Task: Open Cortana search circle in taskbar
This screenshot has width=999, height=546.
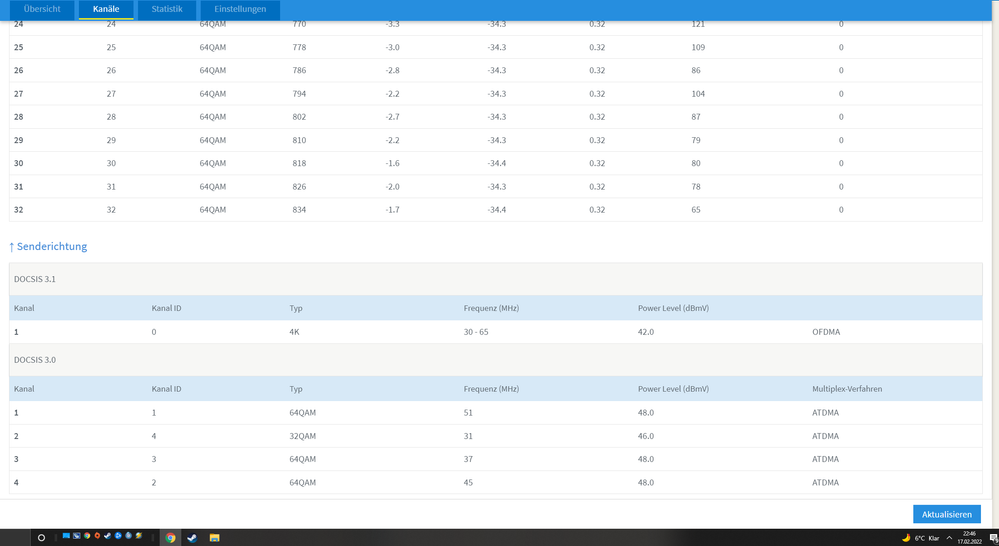Action: click(x=41, y=538)
